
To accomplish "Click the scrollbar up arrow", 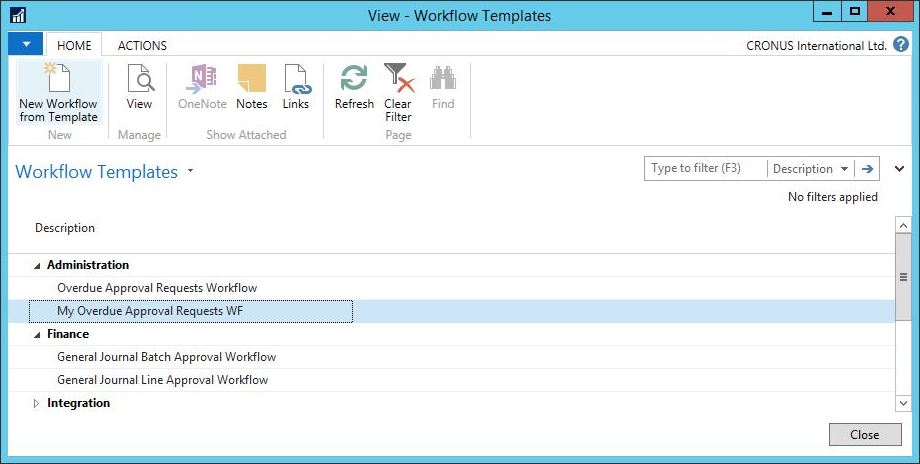I will (903, 225).
